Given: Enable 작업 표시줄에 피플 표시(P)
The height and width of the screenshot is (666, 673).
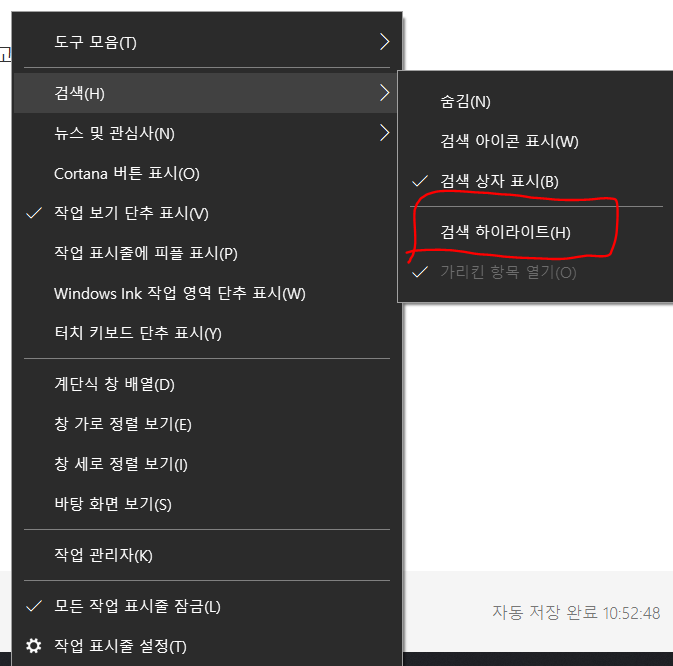Looking at the screenshot, I should coord(207,253).
